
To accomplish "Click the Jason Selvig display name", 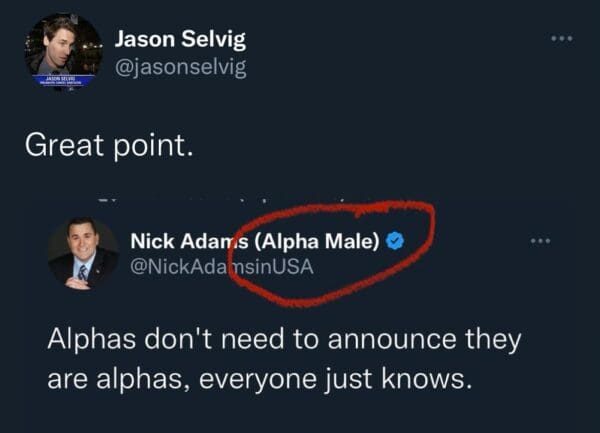I will 180,40.
